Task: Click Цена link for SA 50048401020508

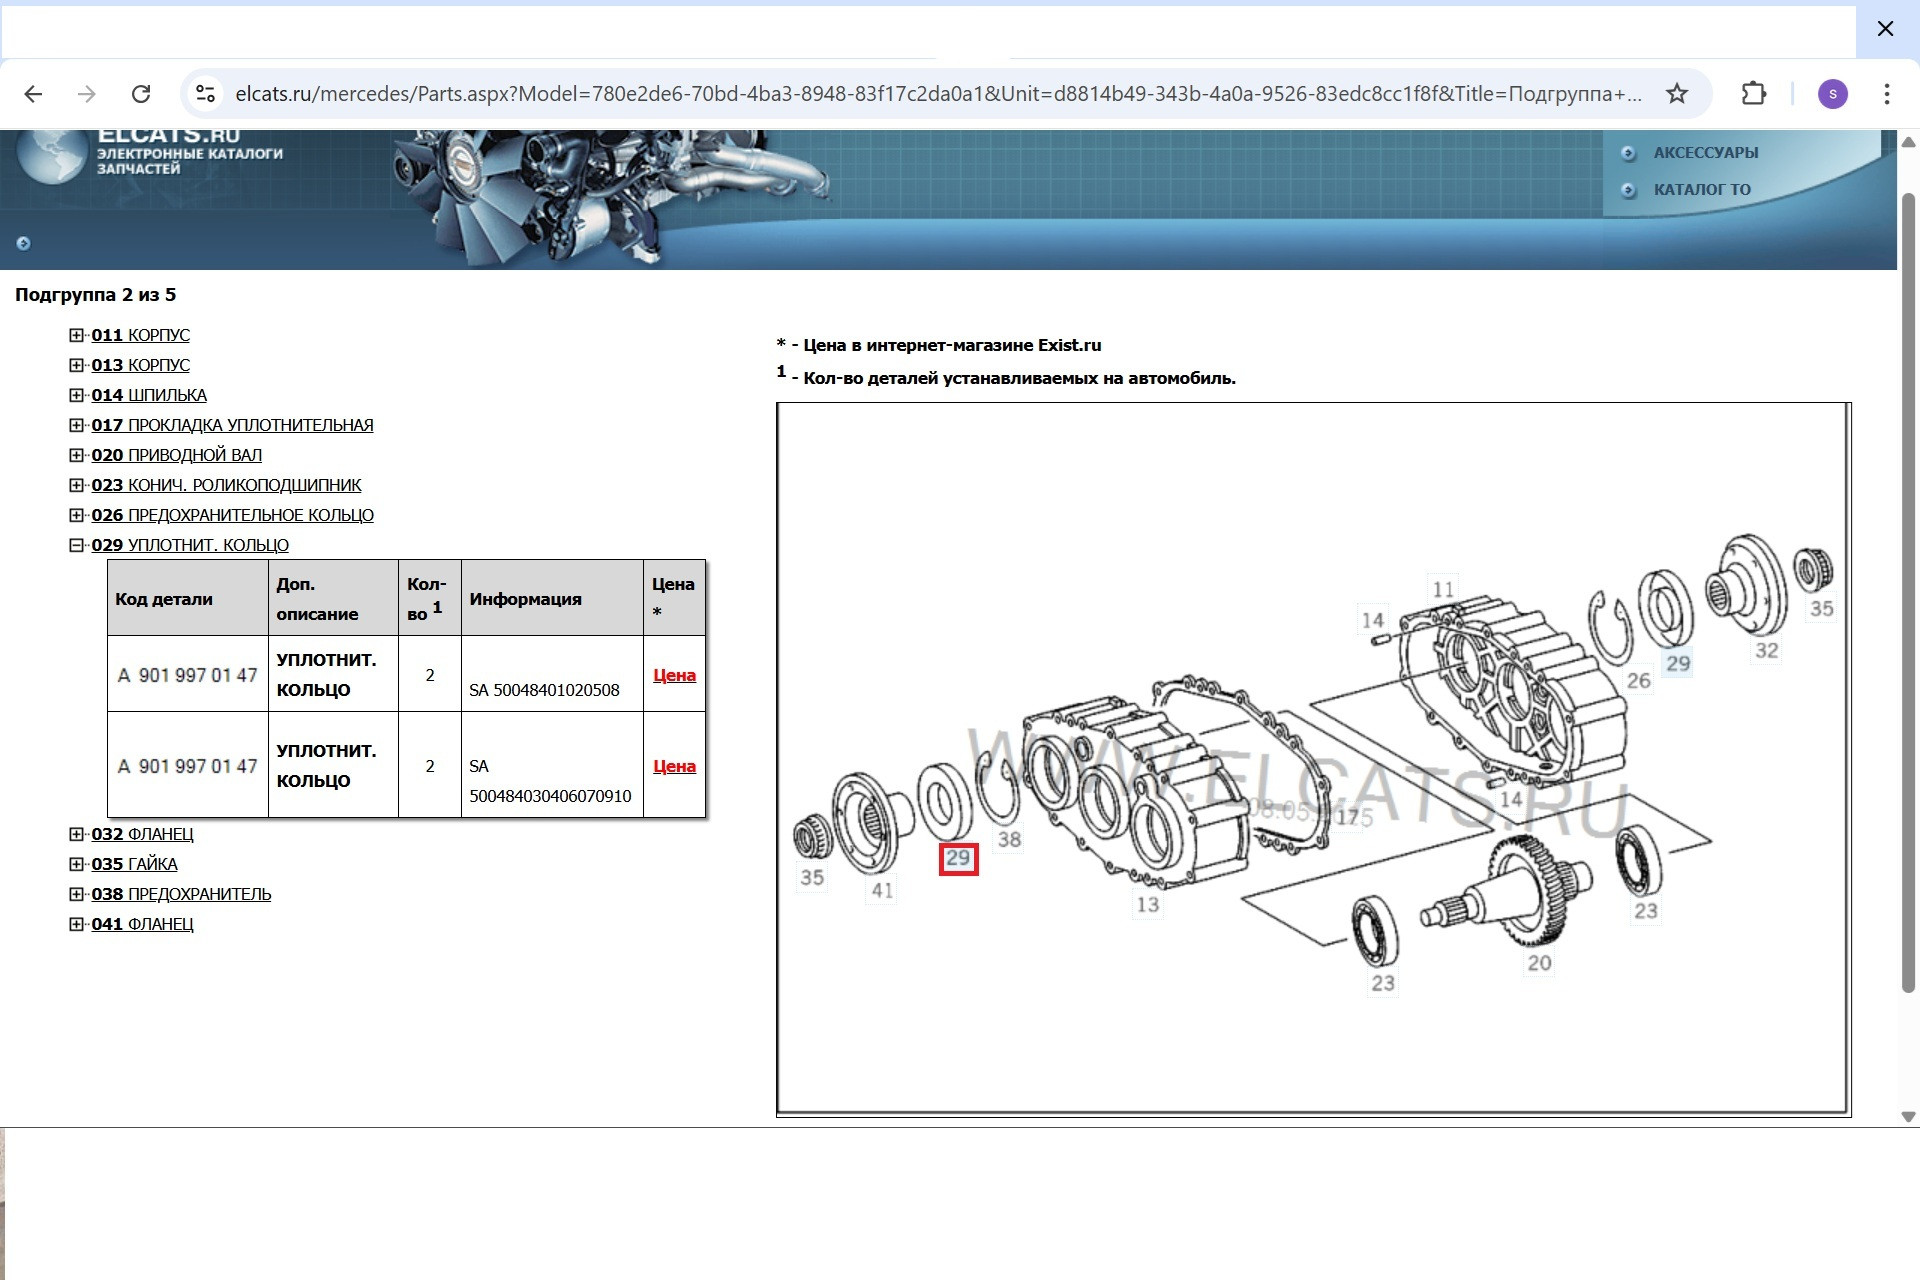Action: [674, 675]
